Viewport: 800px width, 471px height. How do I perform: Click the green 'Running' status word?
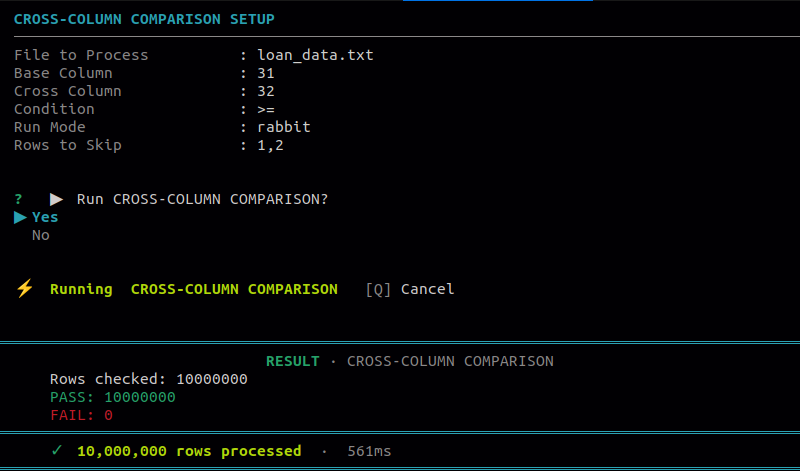click(x=81, y=289)
